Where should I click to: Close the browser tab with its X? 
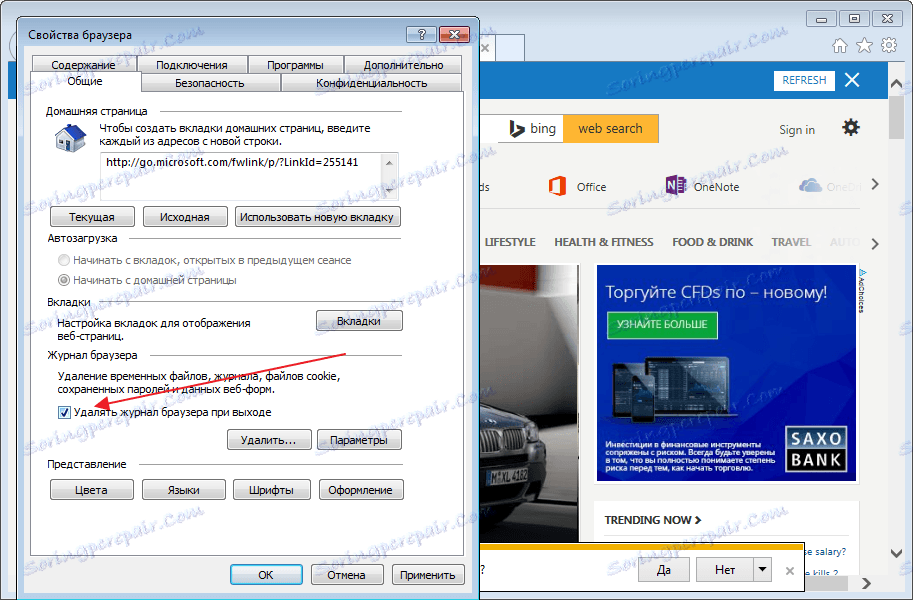pyautogui.click(x=485, y=48)
